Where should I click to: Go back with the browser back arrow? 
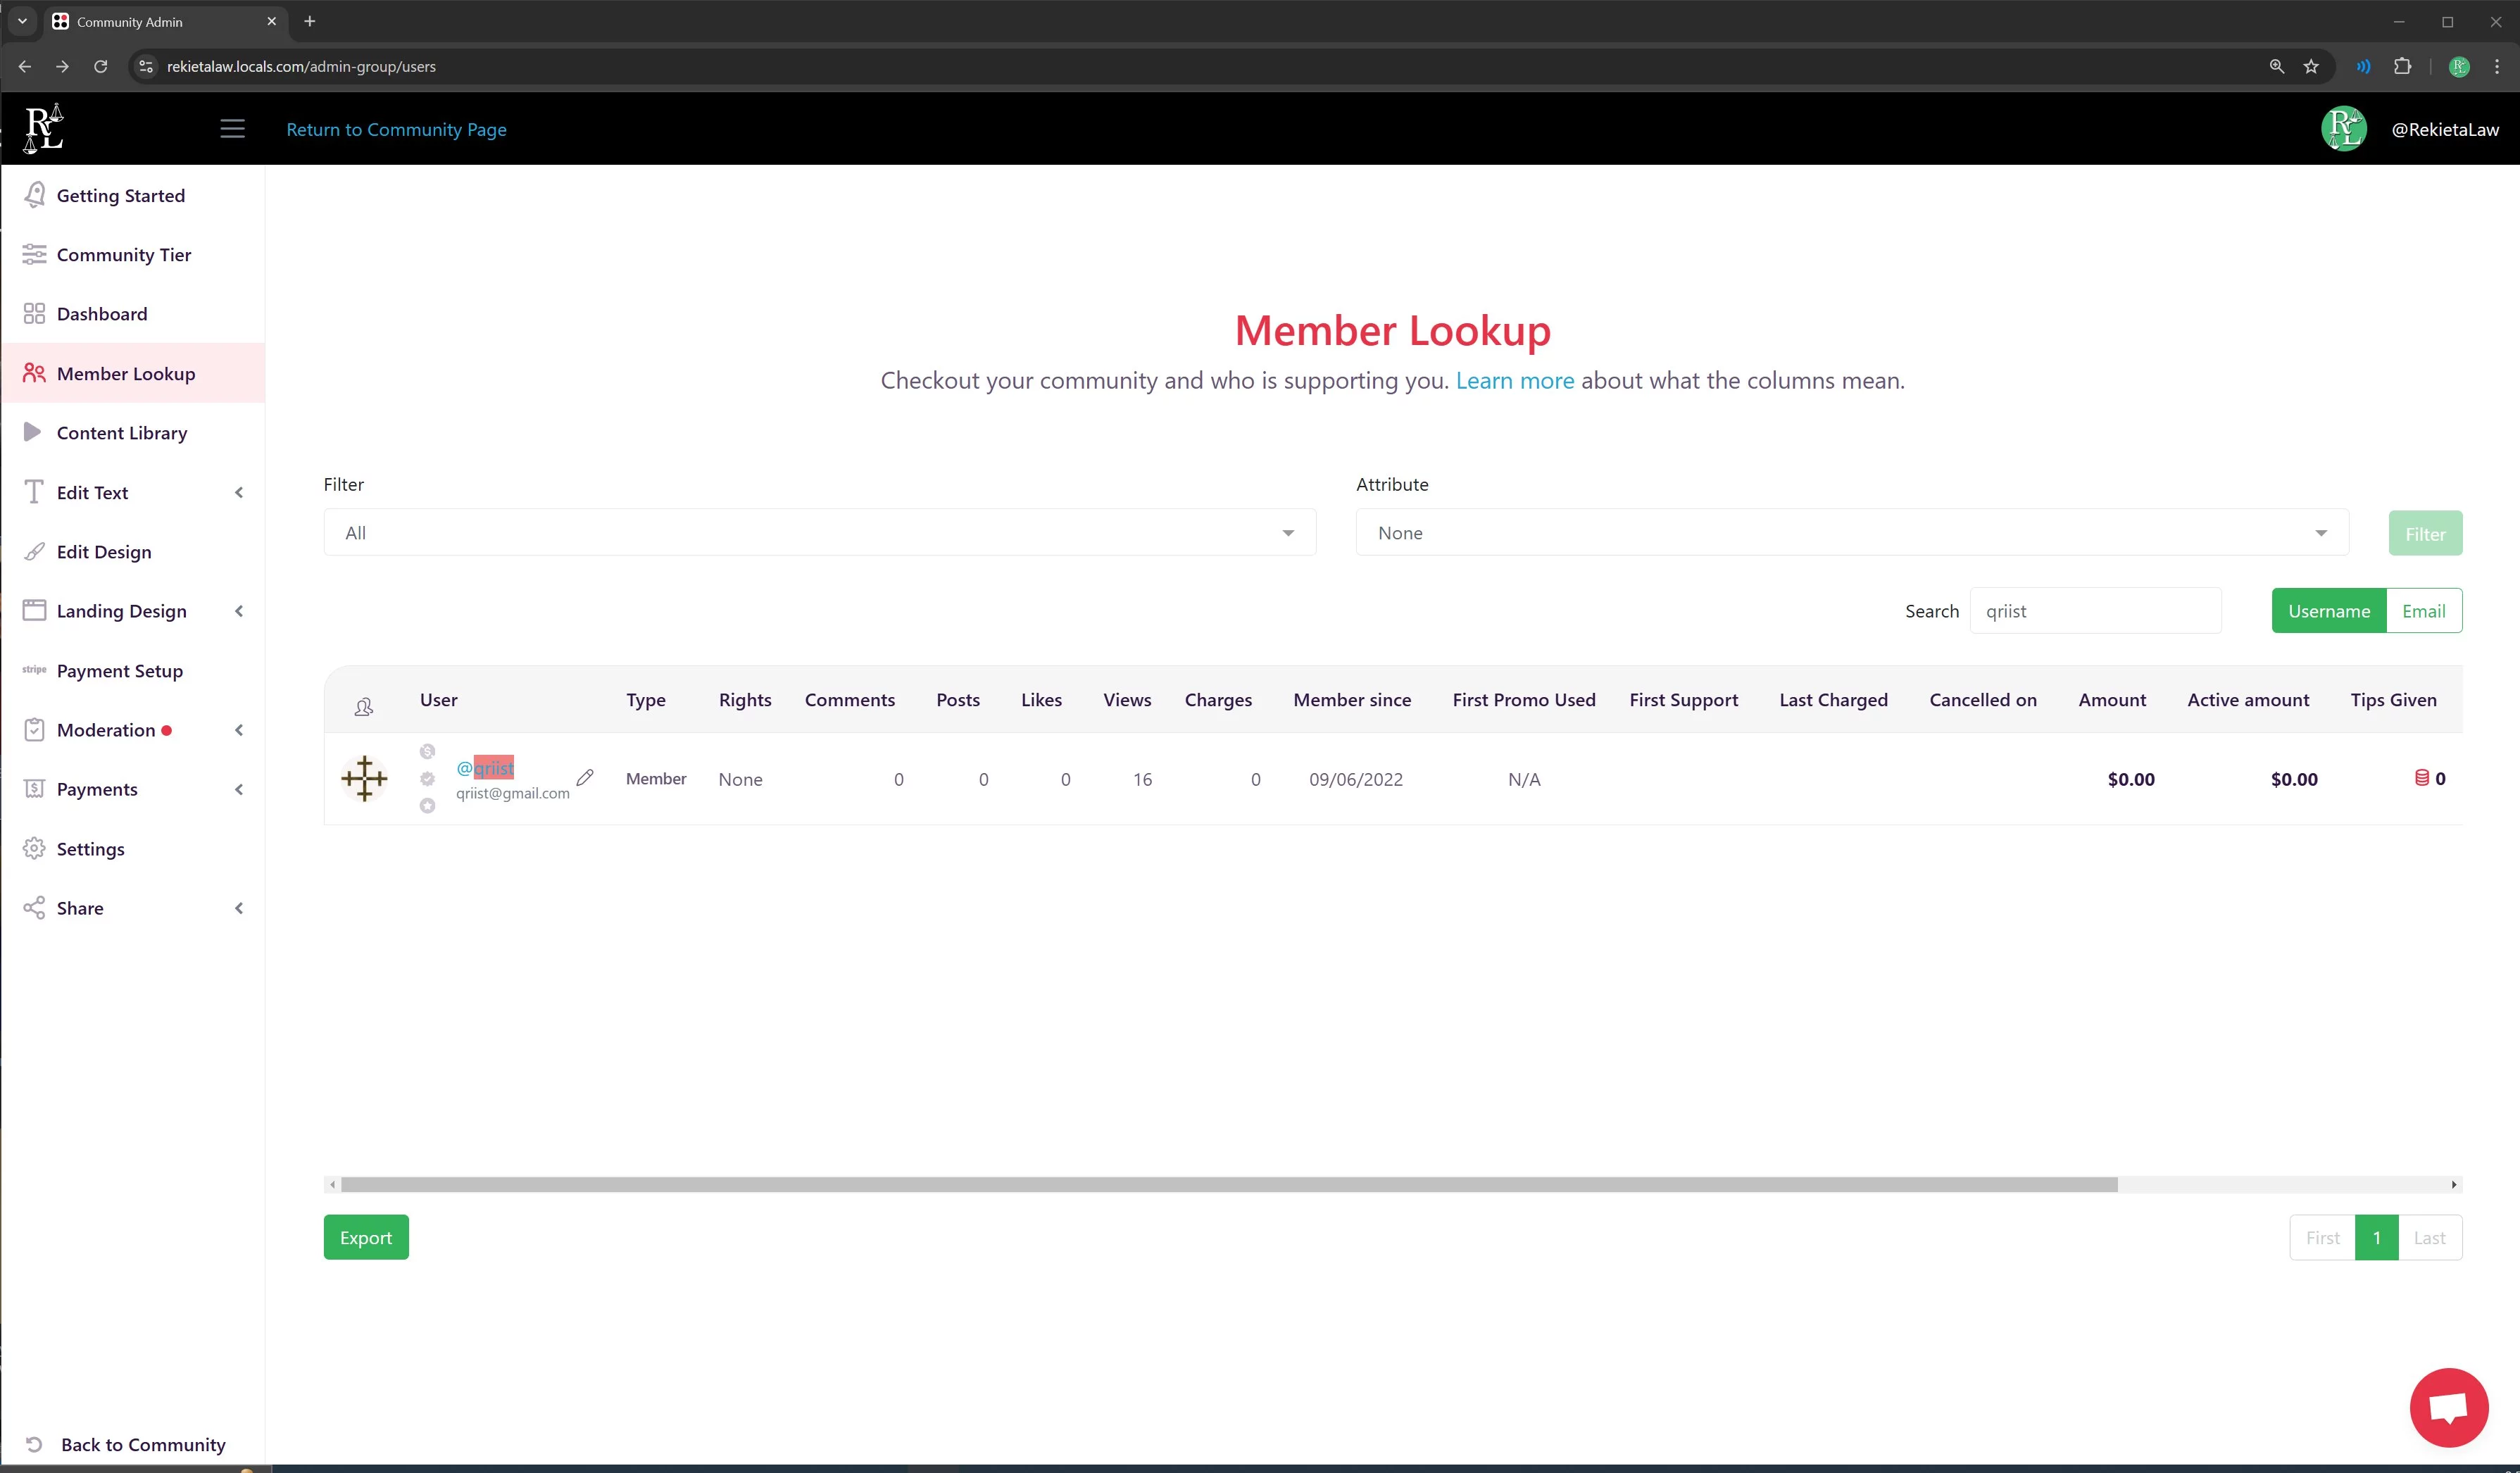pyautogui.click(x=25, y=66)
